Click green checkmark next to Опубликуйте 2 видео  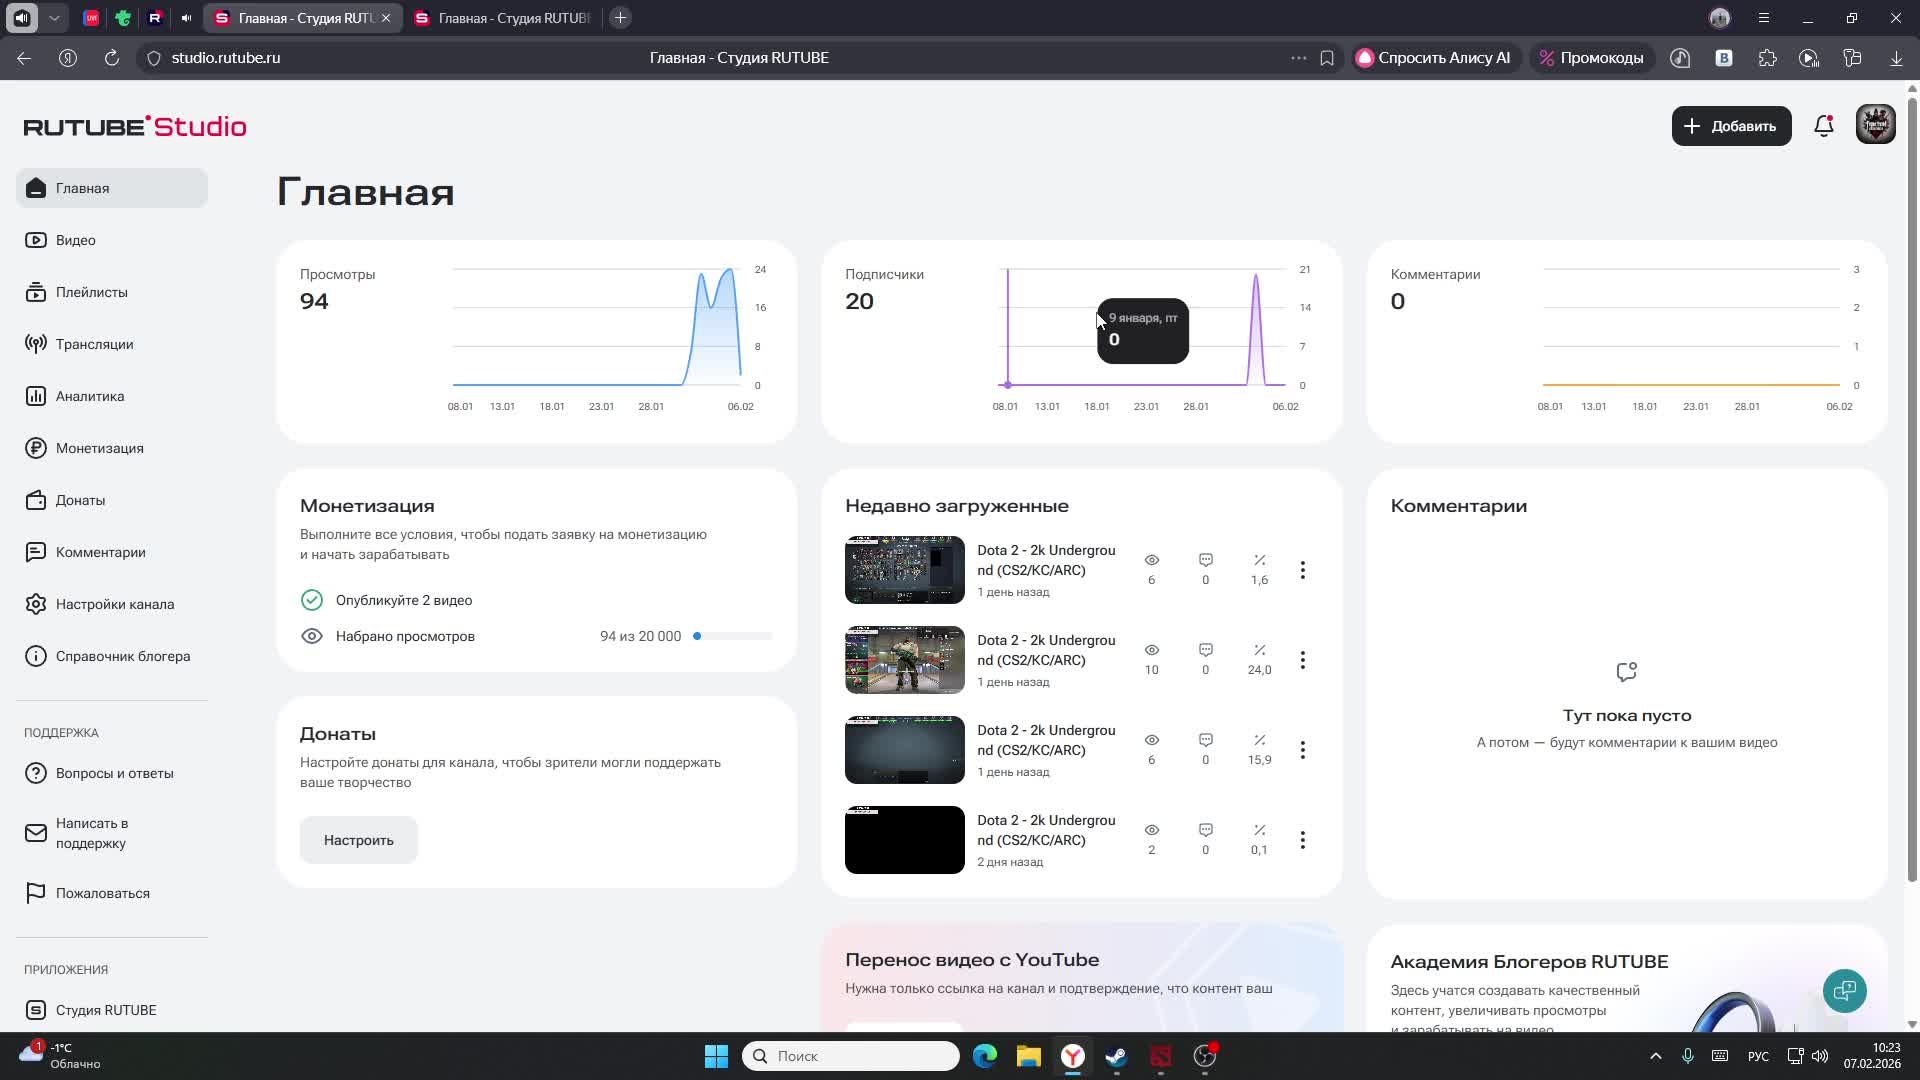tap(312, 600)
